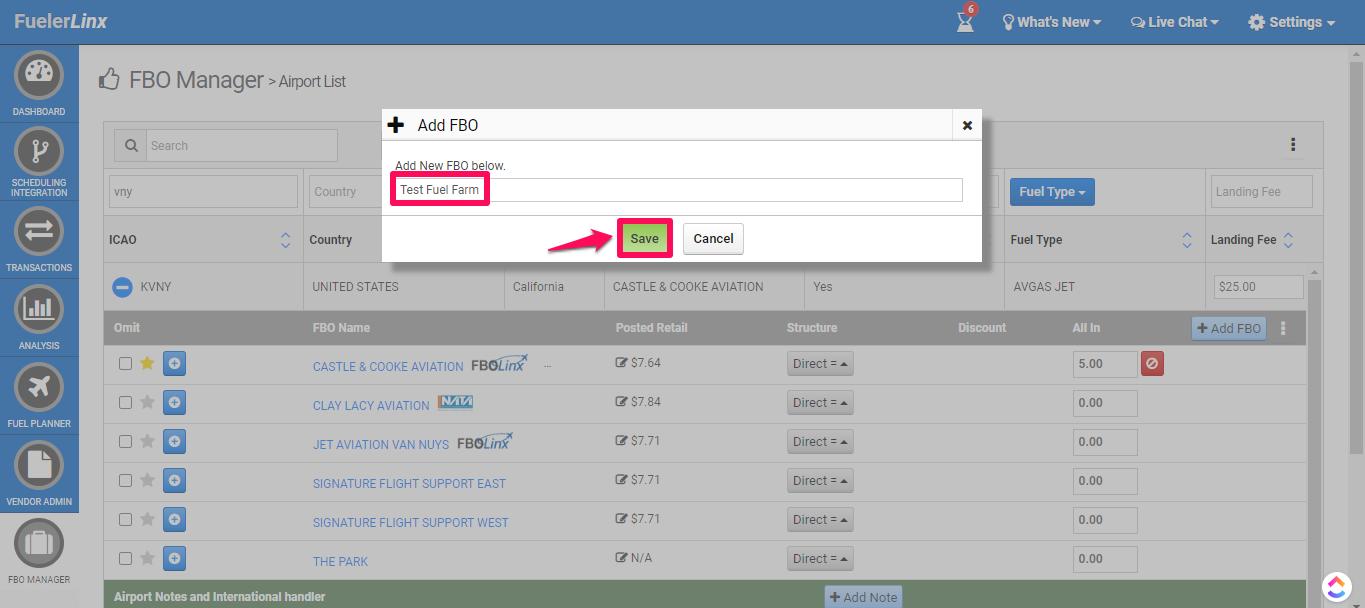This screenshot has width=1365, height=608.
Task: Click the search magnifier icon
Action: click(x=131, y=145)
